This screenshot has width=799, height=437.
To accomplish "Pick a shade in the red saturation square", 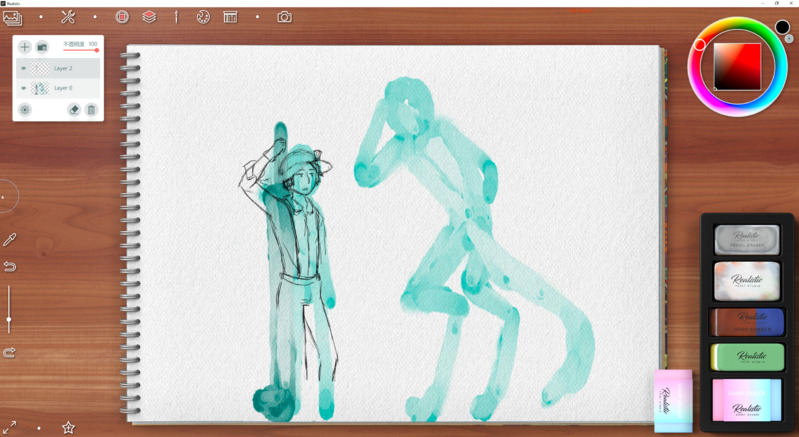I will pyautogui.click(x=737, y=67).
